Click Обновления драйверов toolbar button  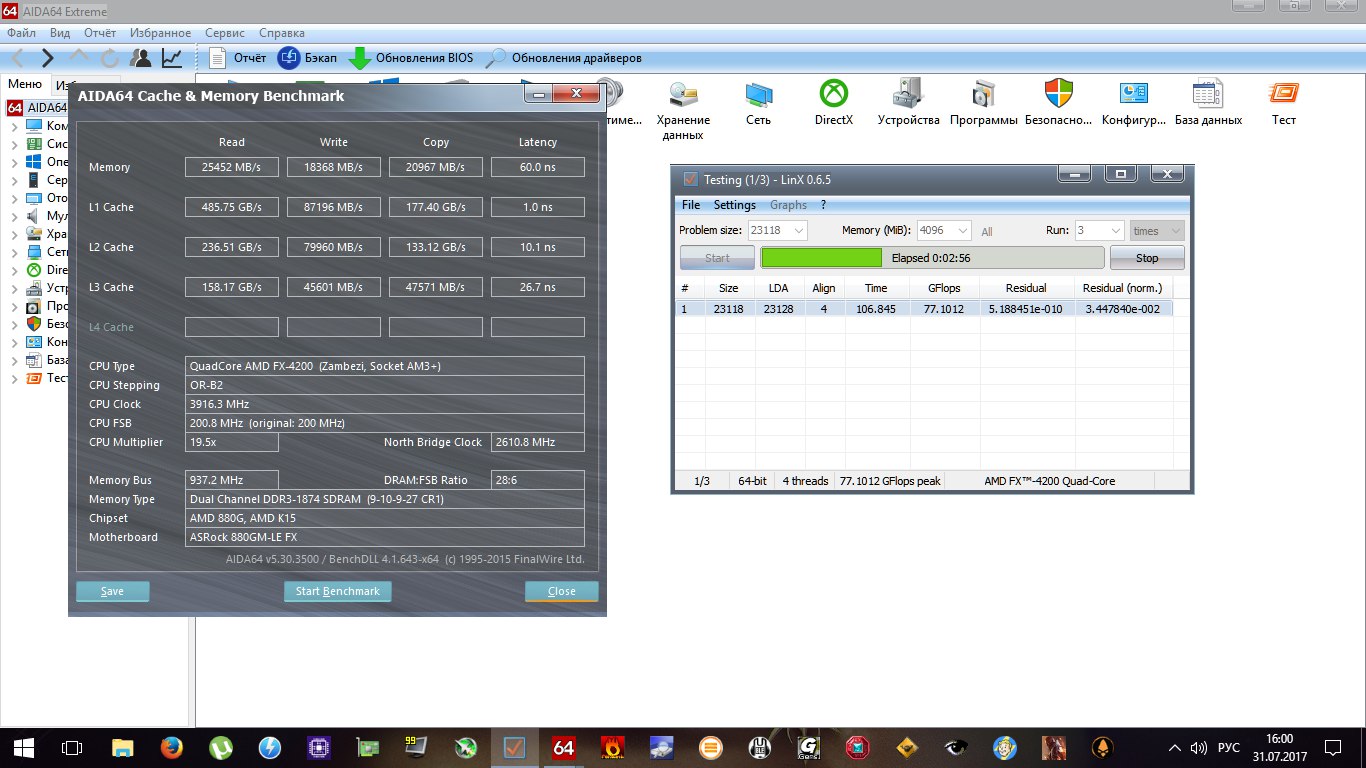(x=563, y=58)
